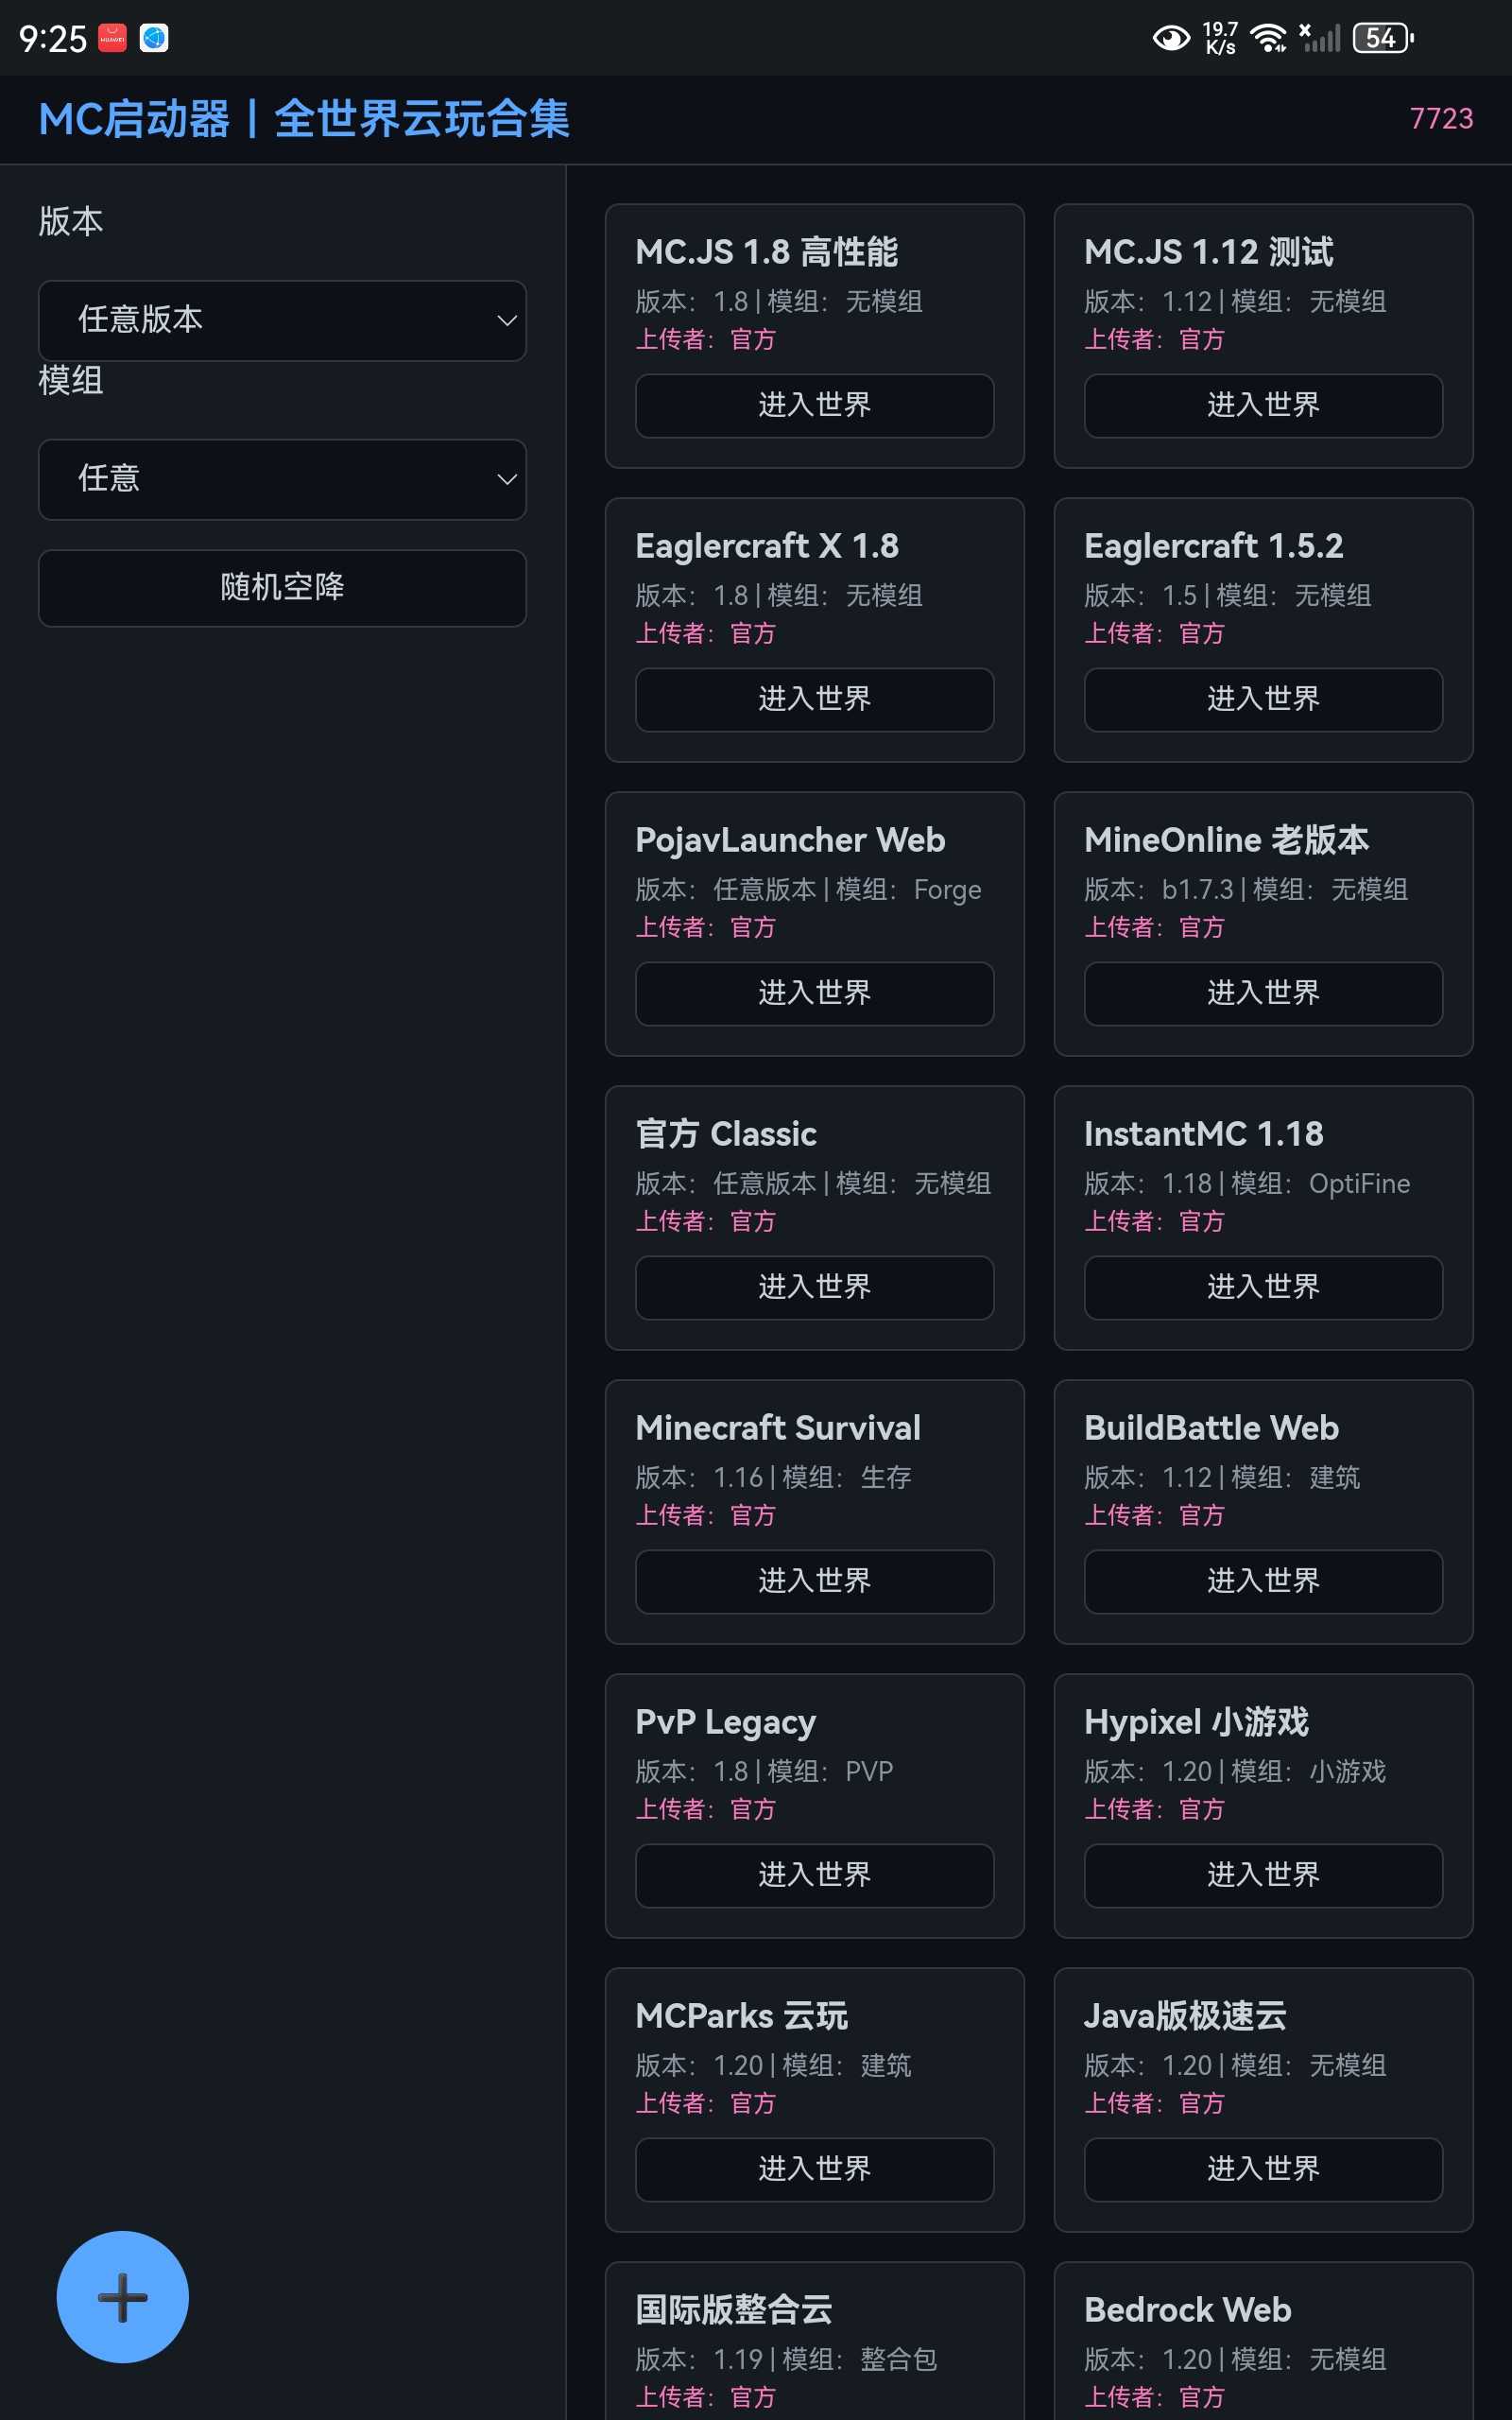This screenshot has height=2420, width=1512.
Task: Open the 任意版本 version dropdown
Action: (x=282, y=320)
